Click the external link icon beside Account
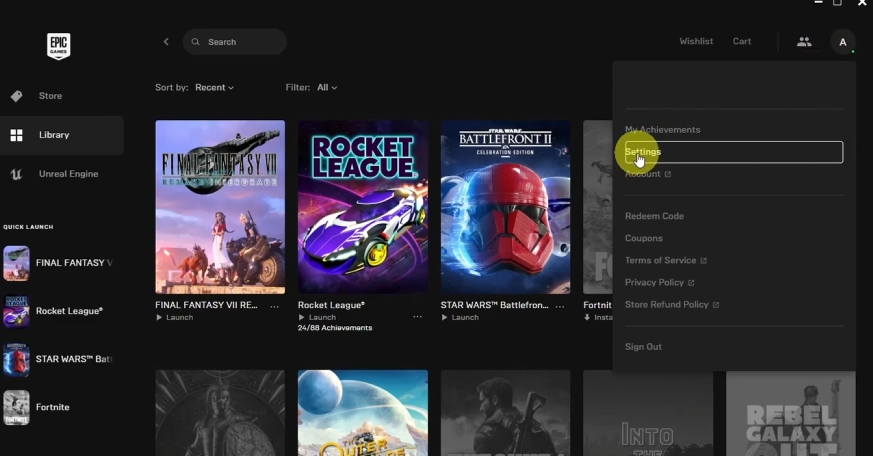Screen dimensions: 873x456 coord(668,174)
